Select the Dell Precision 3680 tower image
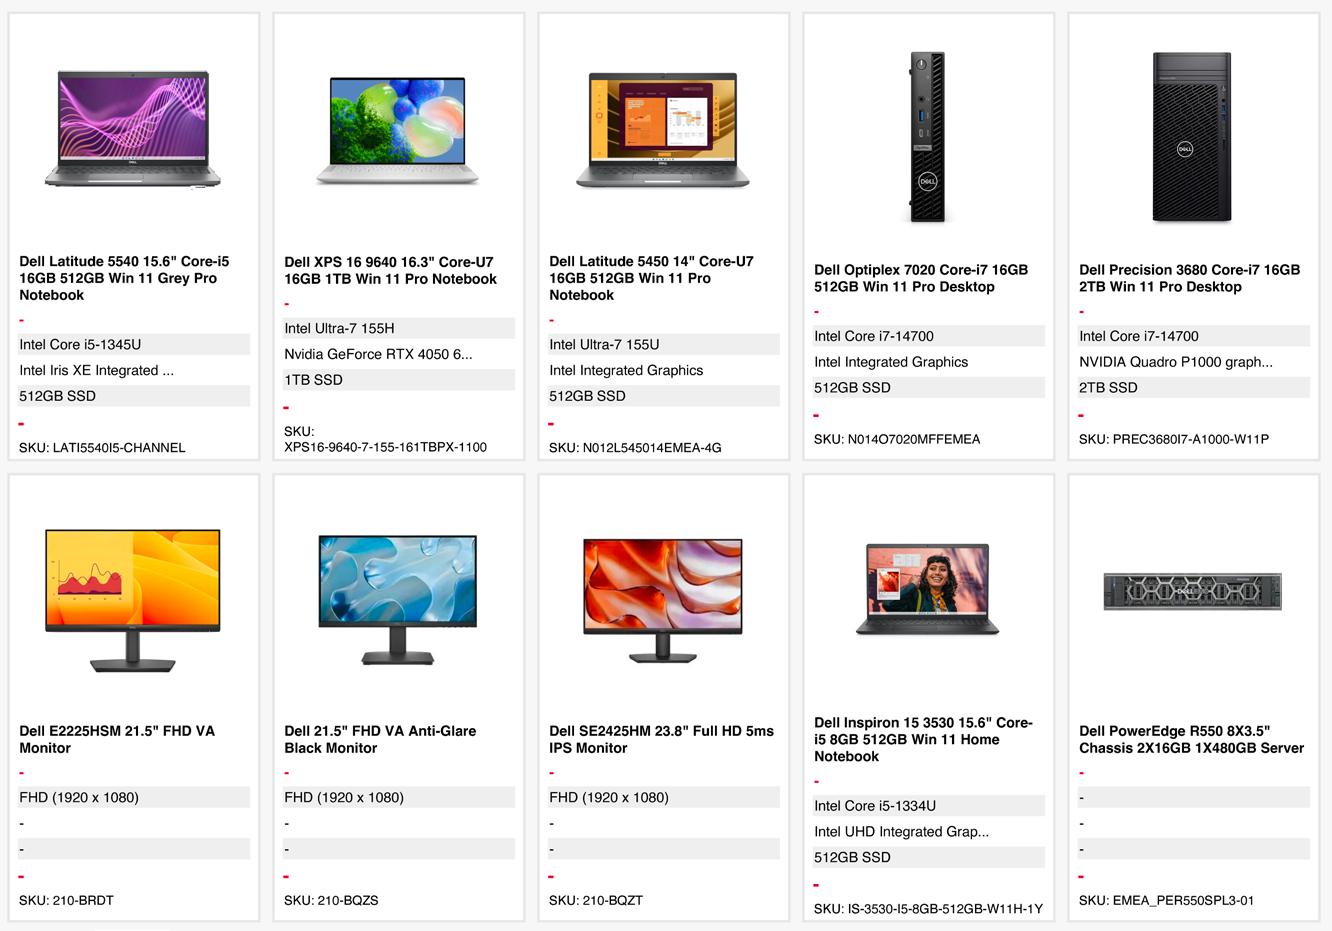 coord(1192,137)
